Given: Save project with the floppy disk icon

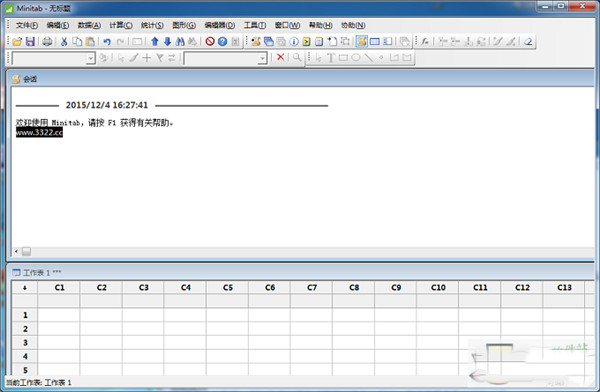Looking at the screenshot, I should 30,41.
